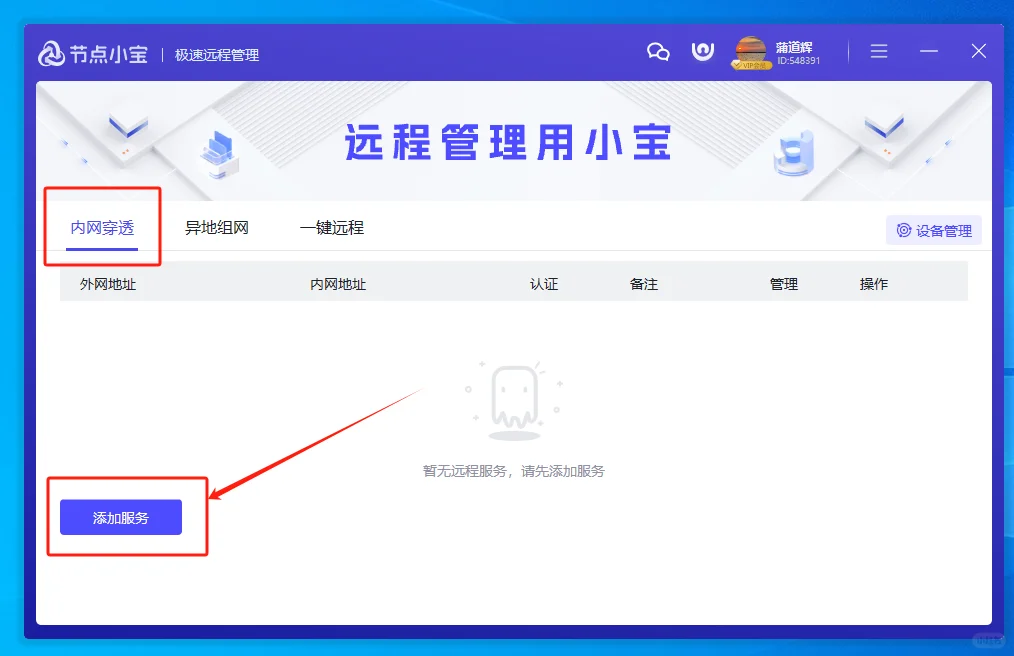Click the 节点小宝 logo

pos(93,54)
